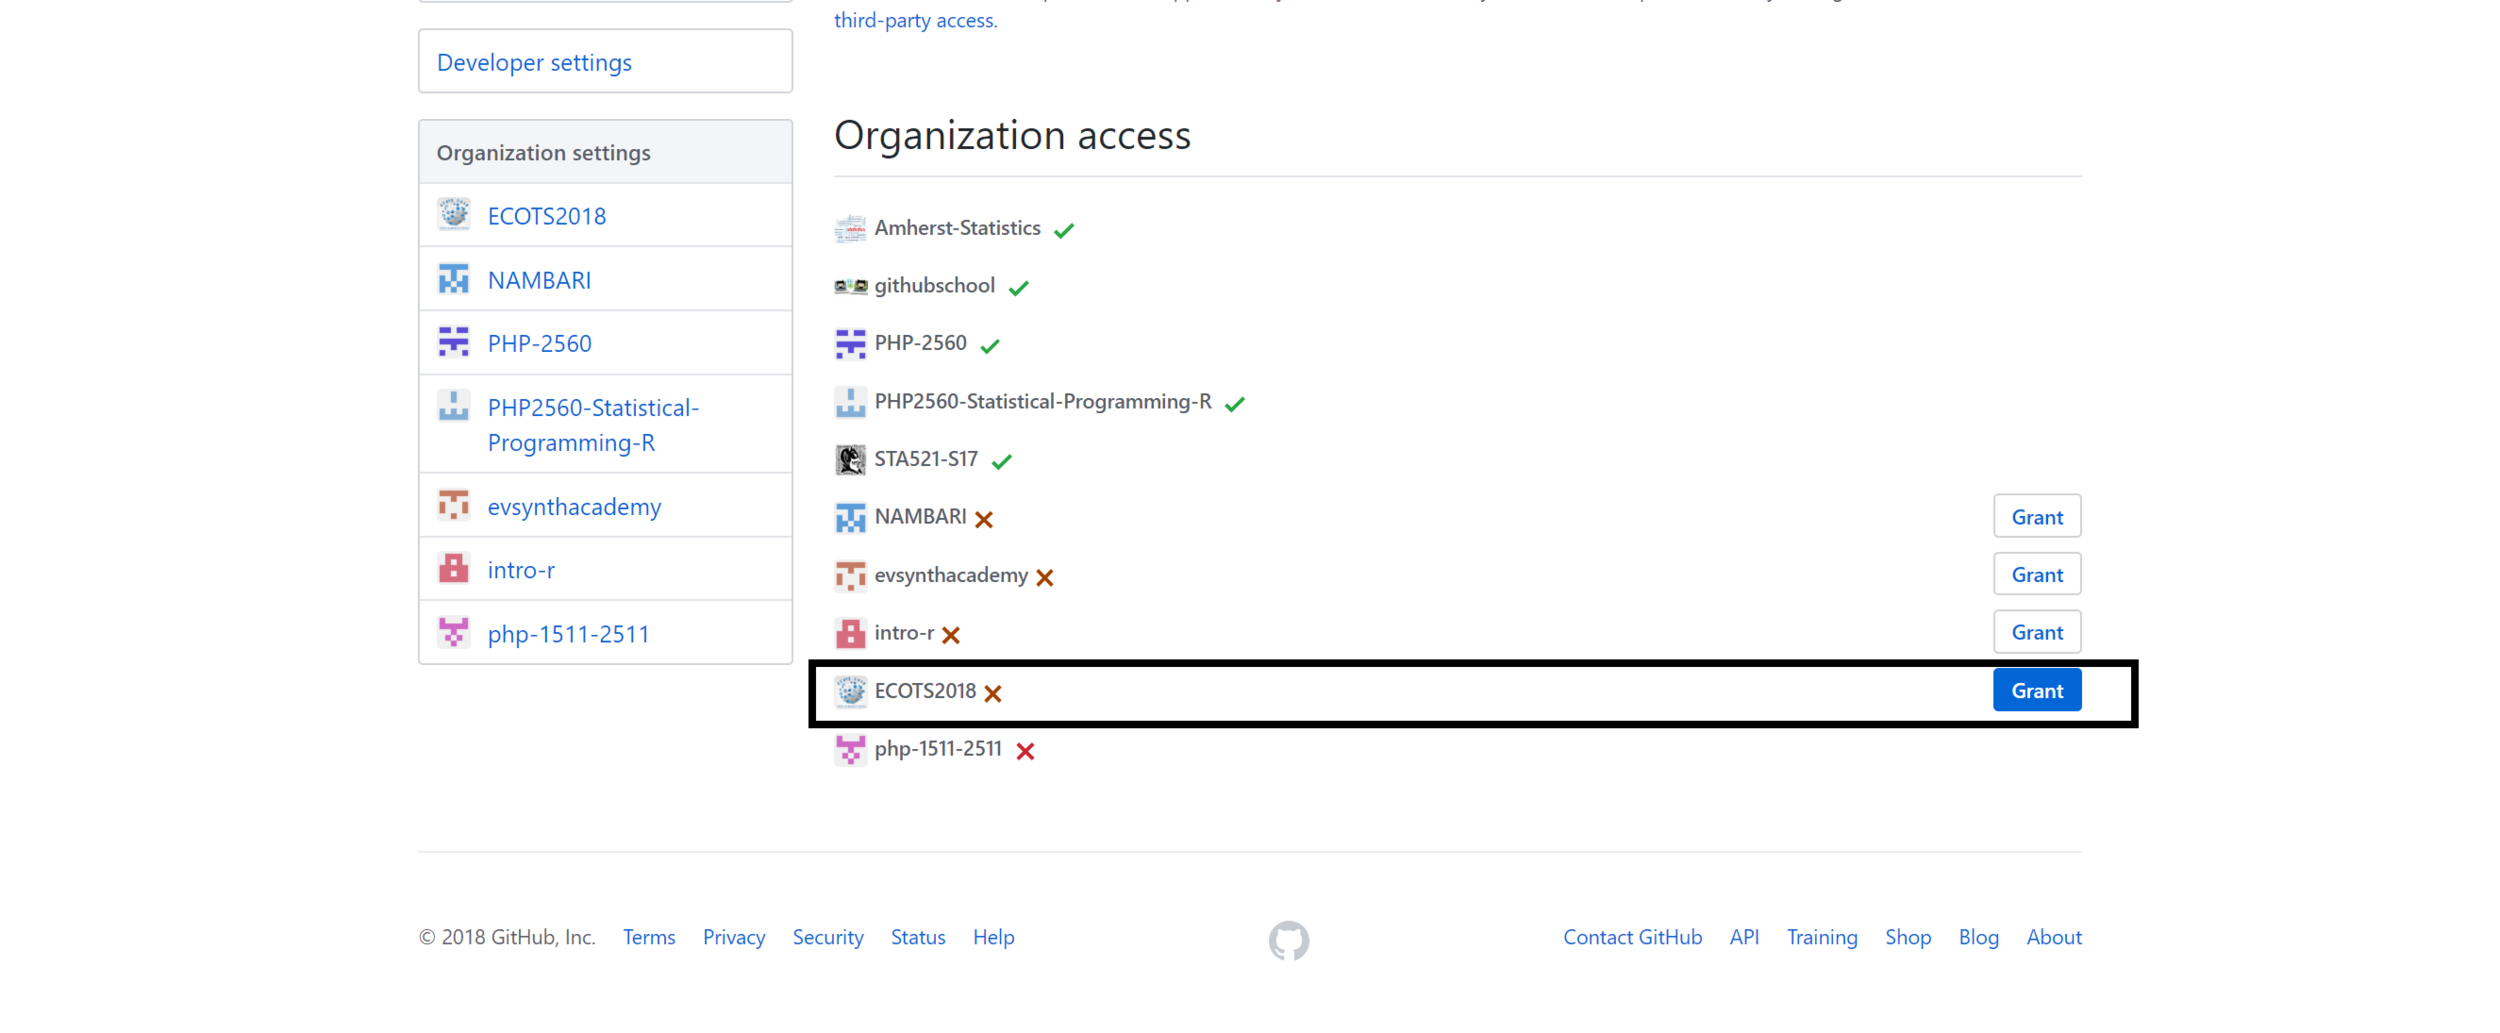Click STA521-S17 avatar in access list
This screenshot has width=2500, height=1033.
point(850,460)
